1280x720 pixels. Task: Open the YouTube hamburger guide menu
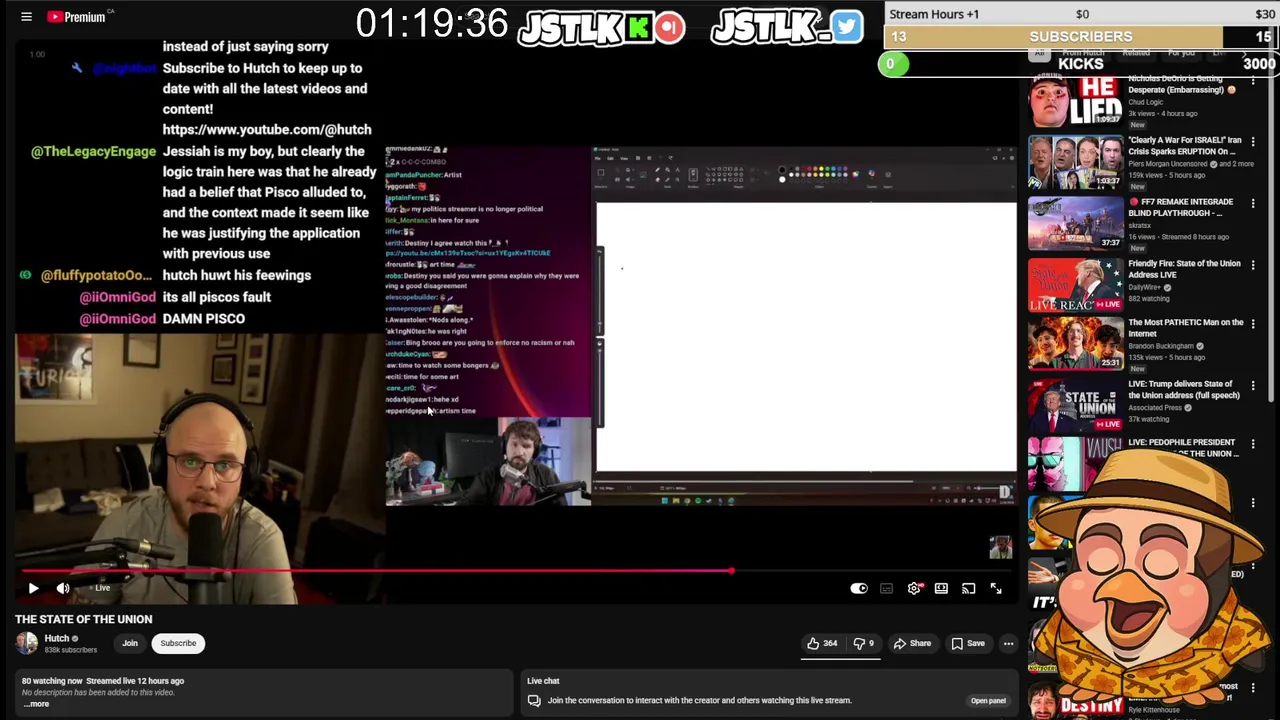(x=26, y=17)
